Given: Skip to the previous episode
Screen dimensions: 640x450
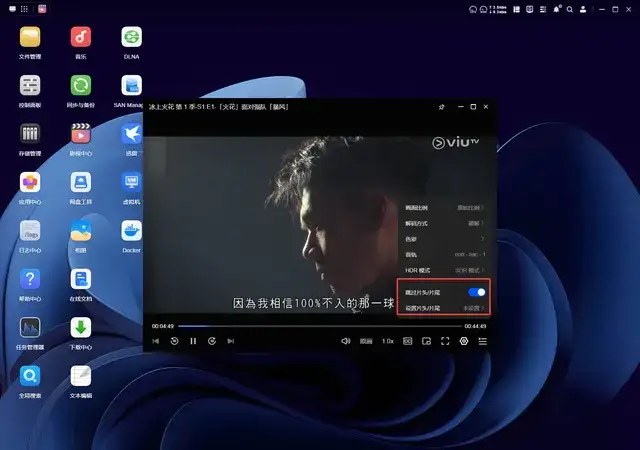Looking at the screenshot, I should [x=156, y=341].
